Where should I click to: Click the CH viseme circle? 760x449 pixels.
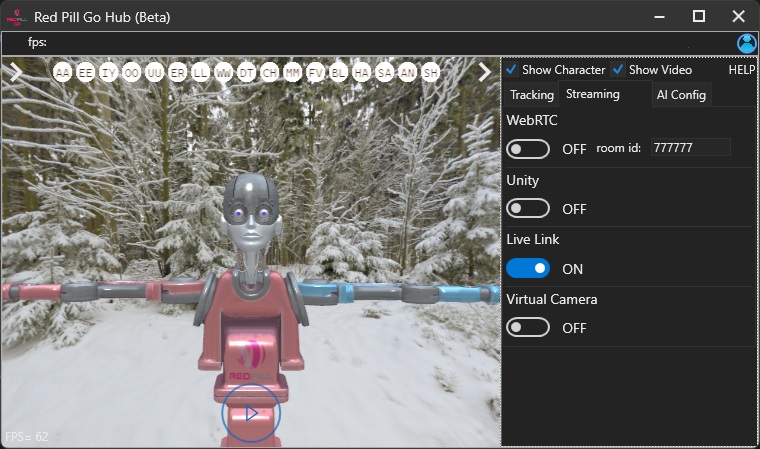click(270, 73)
